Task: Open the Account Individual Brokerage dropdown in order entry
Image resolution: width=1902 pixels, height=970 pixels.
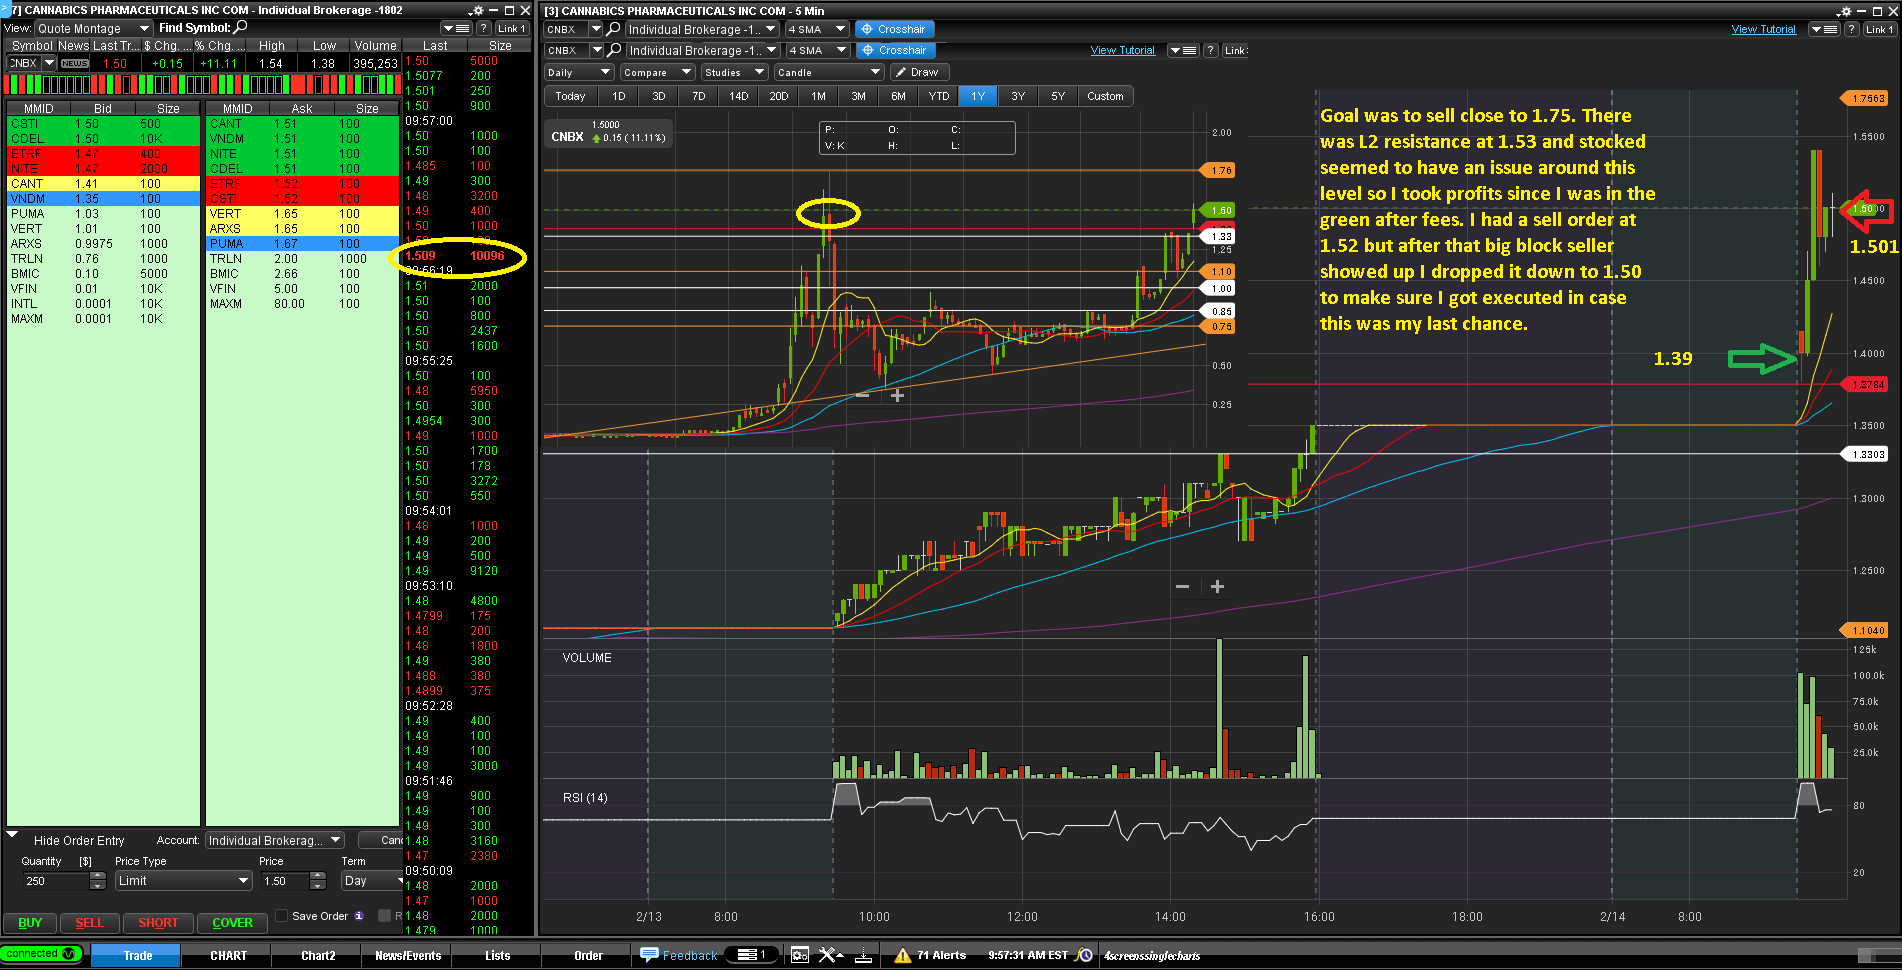Action: point(275,840)
